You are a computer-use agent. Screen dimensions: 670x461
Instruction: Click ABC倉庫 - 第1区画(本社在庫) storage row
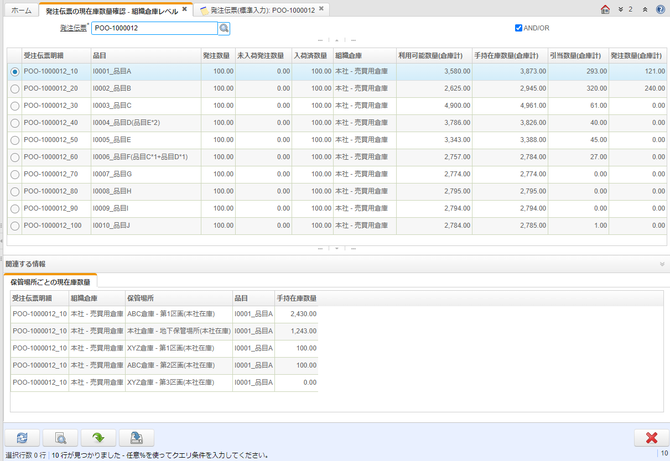pos(164,314)
